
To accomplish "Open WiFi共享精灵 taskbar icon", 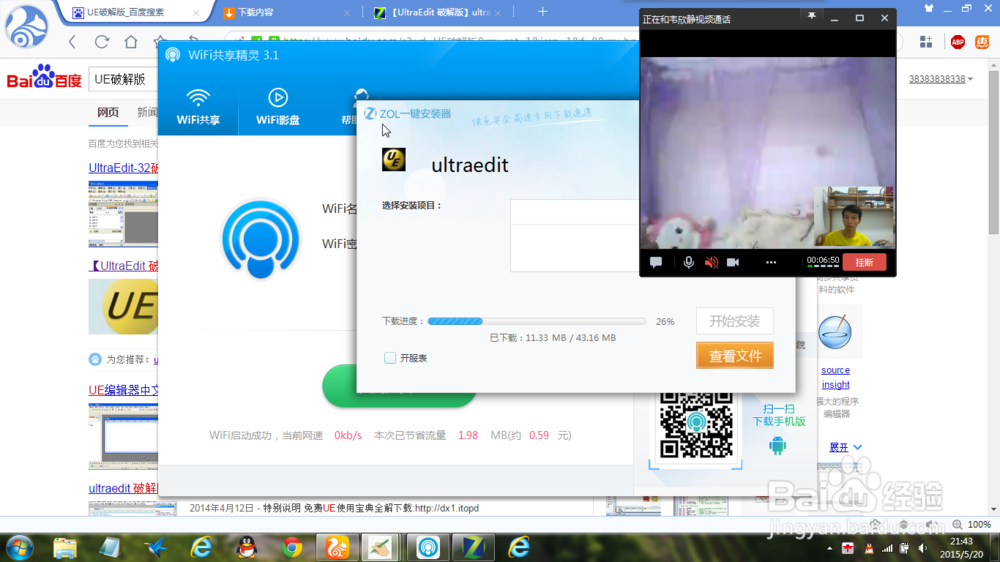I will [x=428, y=548].
